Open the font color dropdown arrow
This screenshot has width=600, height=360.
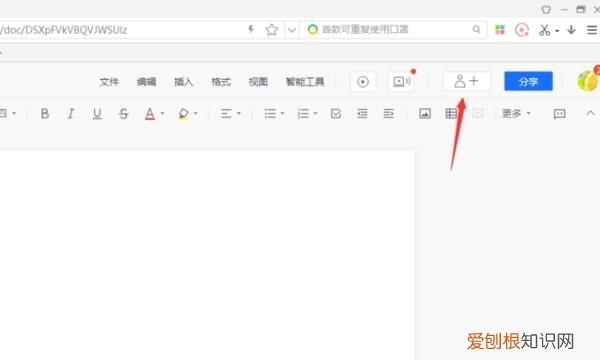[x=163, y=114]
